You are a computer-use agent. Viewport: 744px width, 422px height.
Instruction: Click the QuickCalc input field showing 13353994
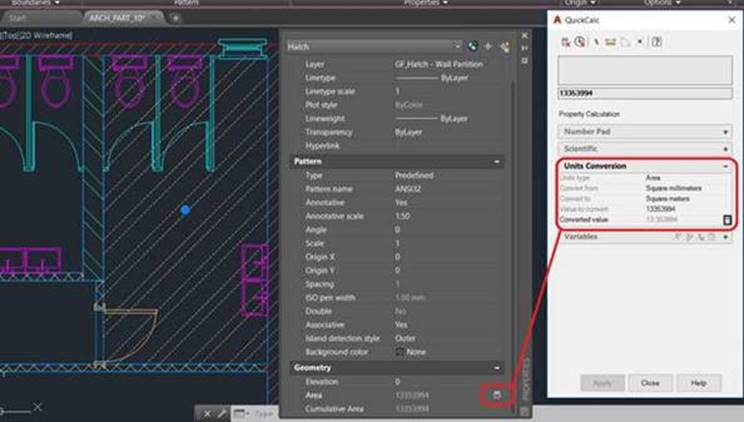point(645,93)
